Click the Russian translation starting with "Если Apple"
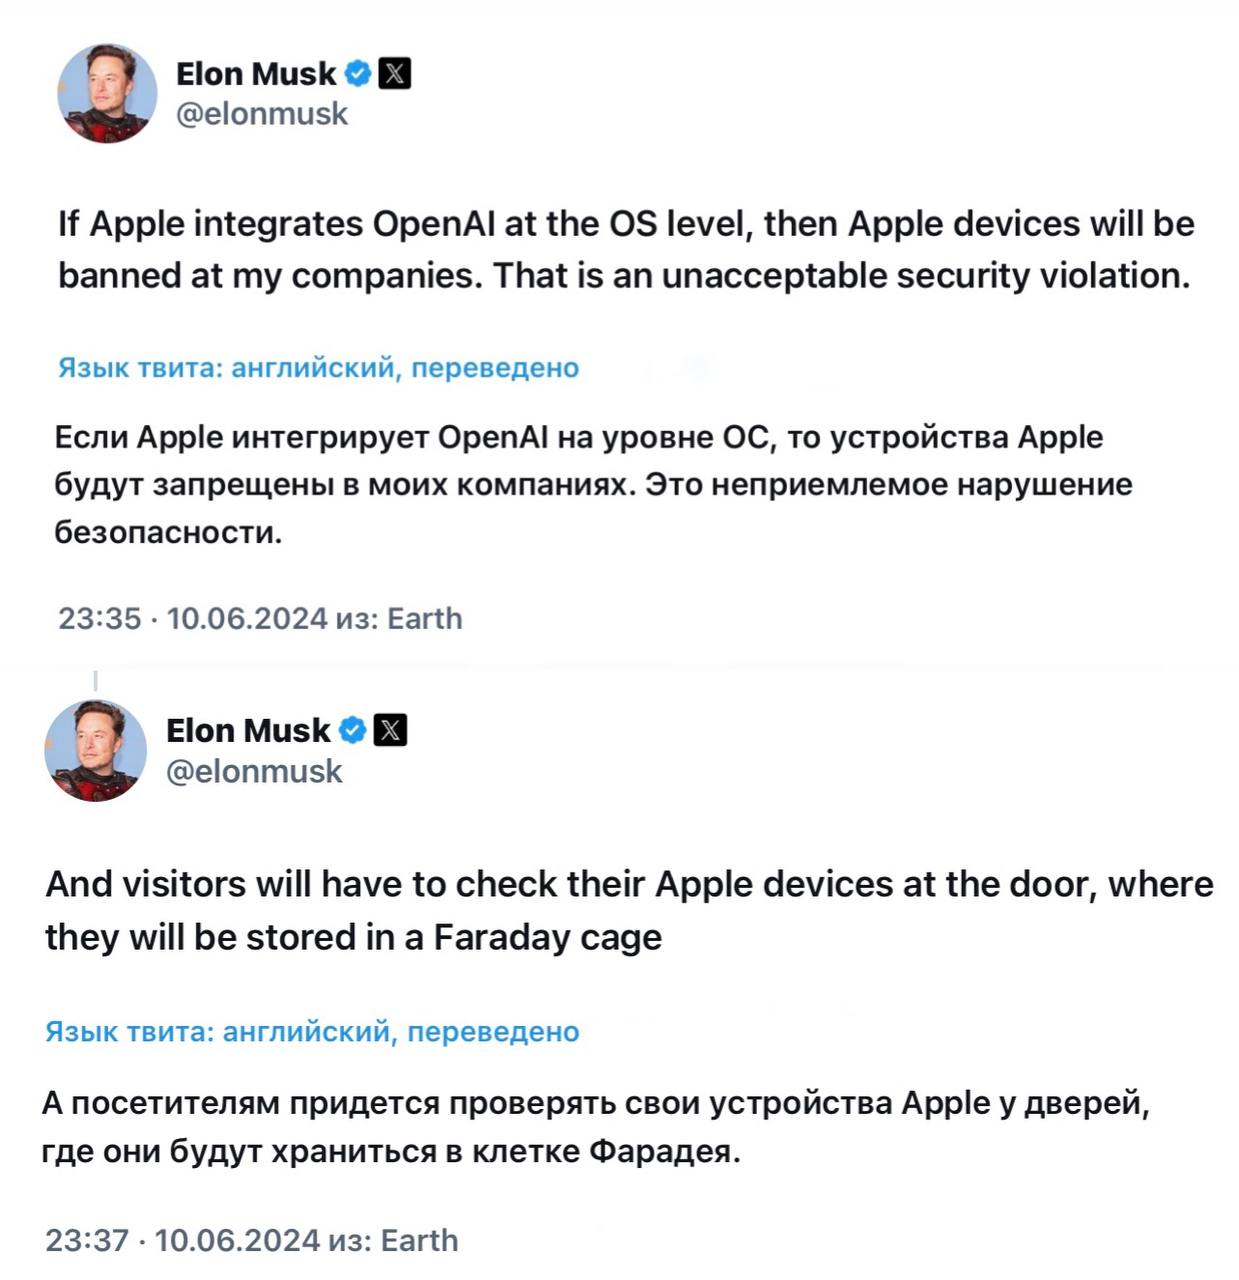1239x1280 pixels. (x=593, y=485)
